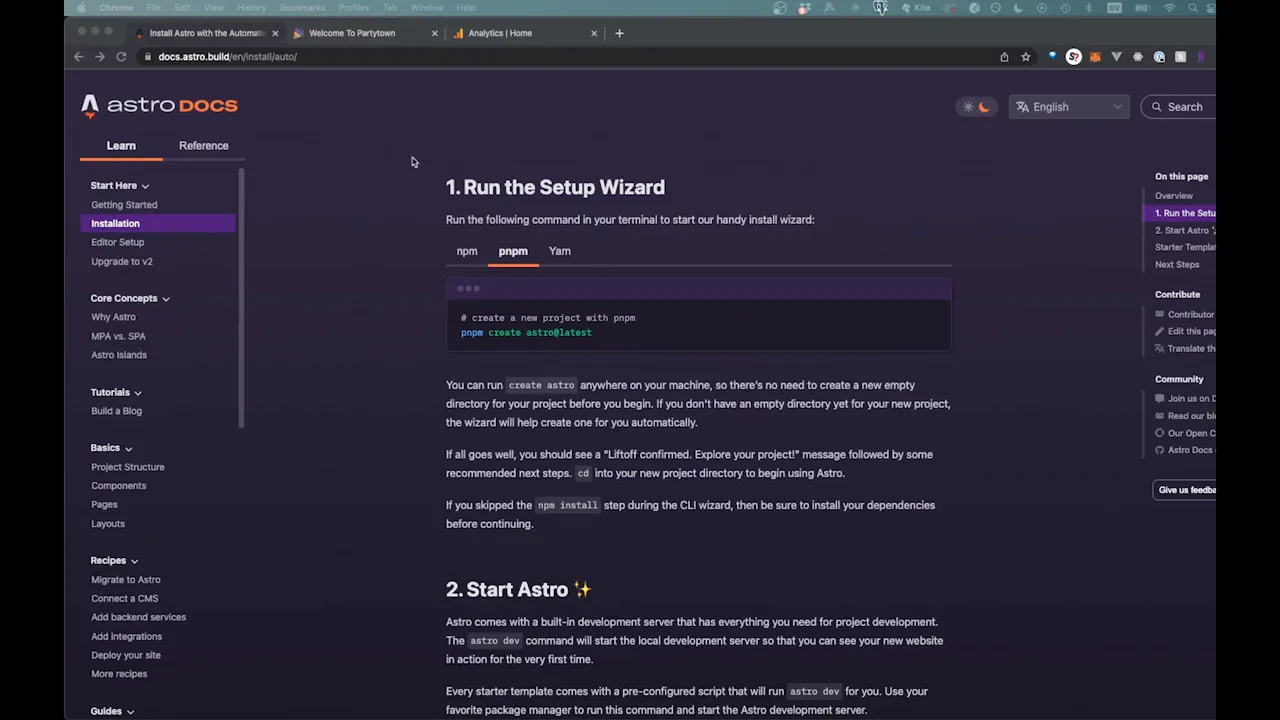Open a new browser tab plus button

point(619,33)
